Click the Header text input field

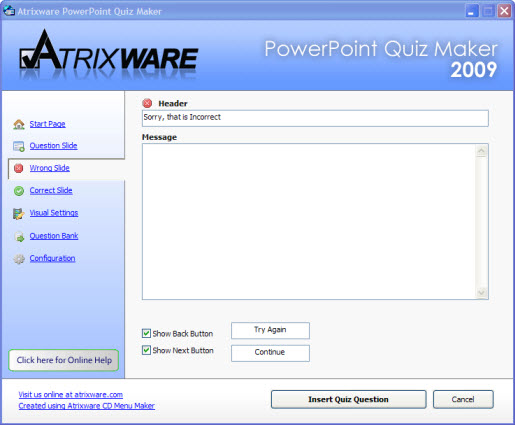click(315, 118)
